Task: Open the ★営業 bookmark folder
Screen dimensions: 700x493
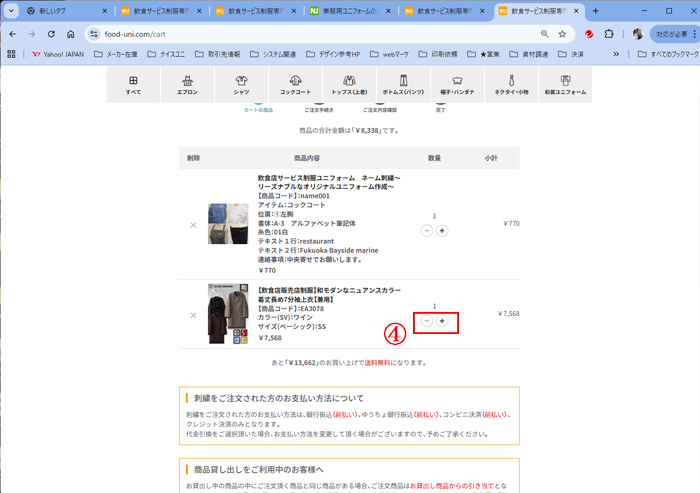Action: [x=483, y=54]
